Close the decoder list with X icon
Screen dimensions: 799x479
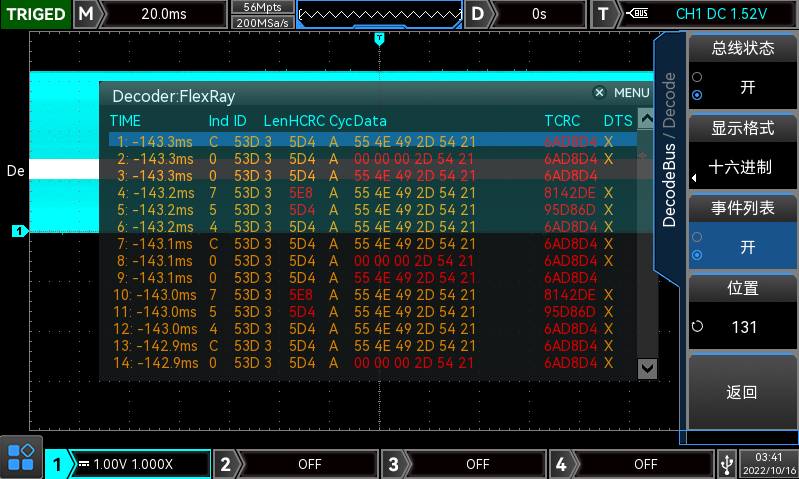[x=599, y=92]
